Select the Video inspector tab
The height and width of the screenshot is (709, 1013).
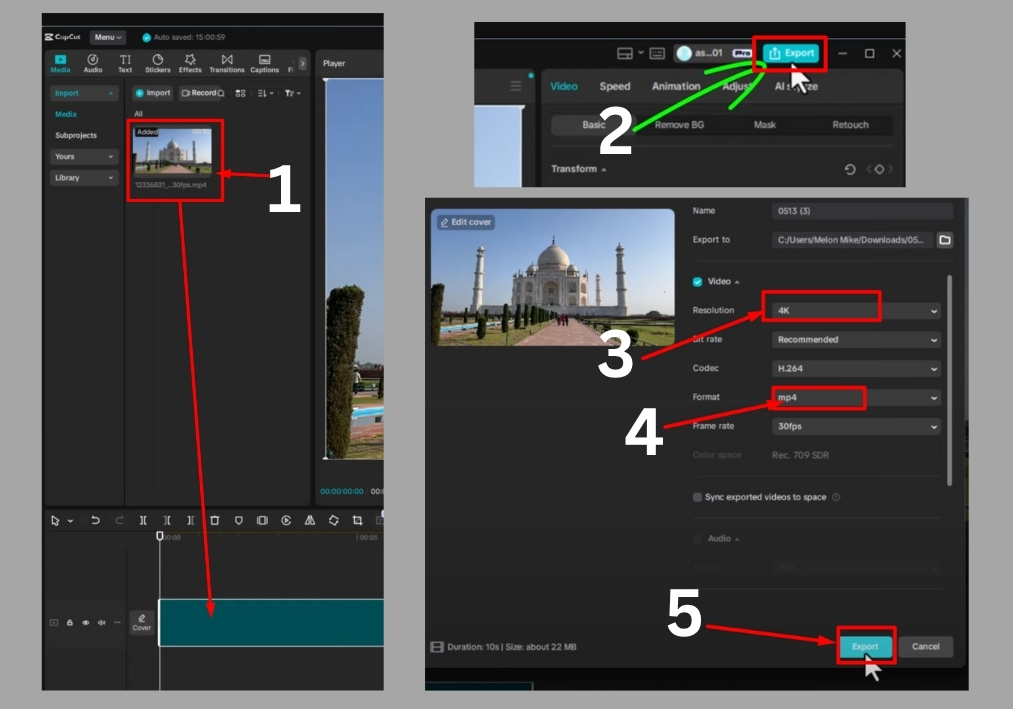click(564, 86)
